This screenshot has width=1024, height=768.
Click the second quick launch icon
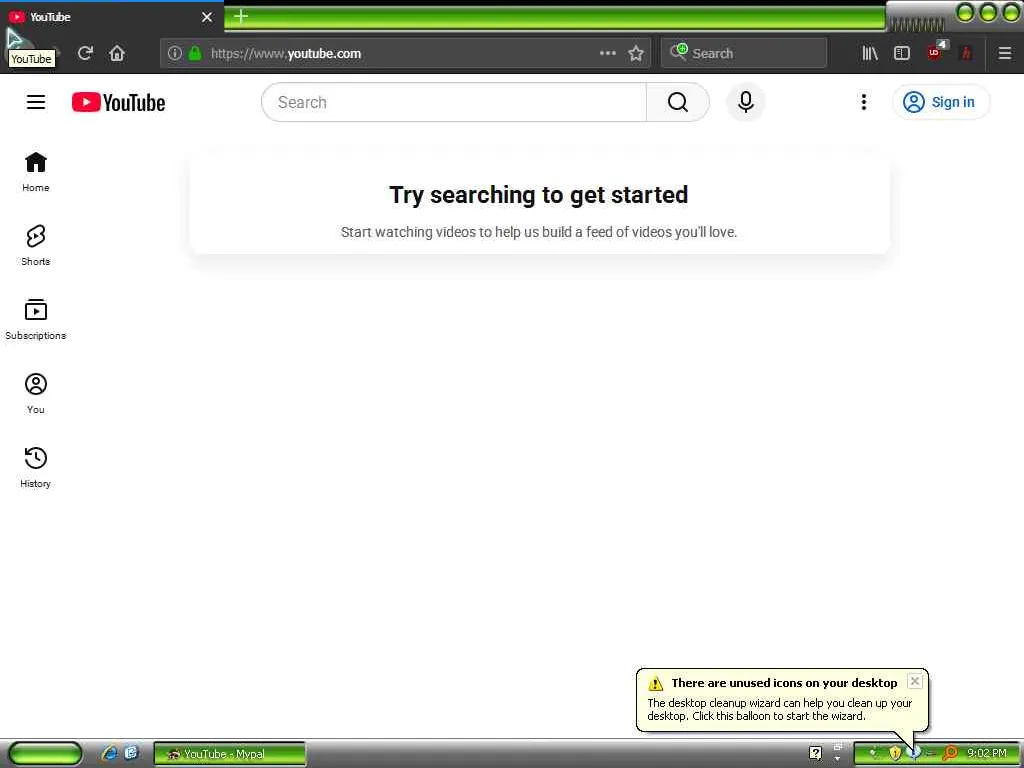(131, 753)
